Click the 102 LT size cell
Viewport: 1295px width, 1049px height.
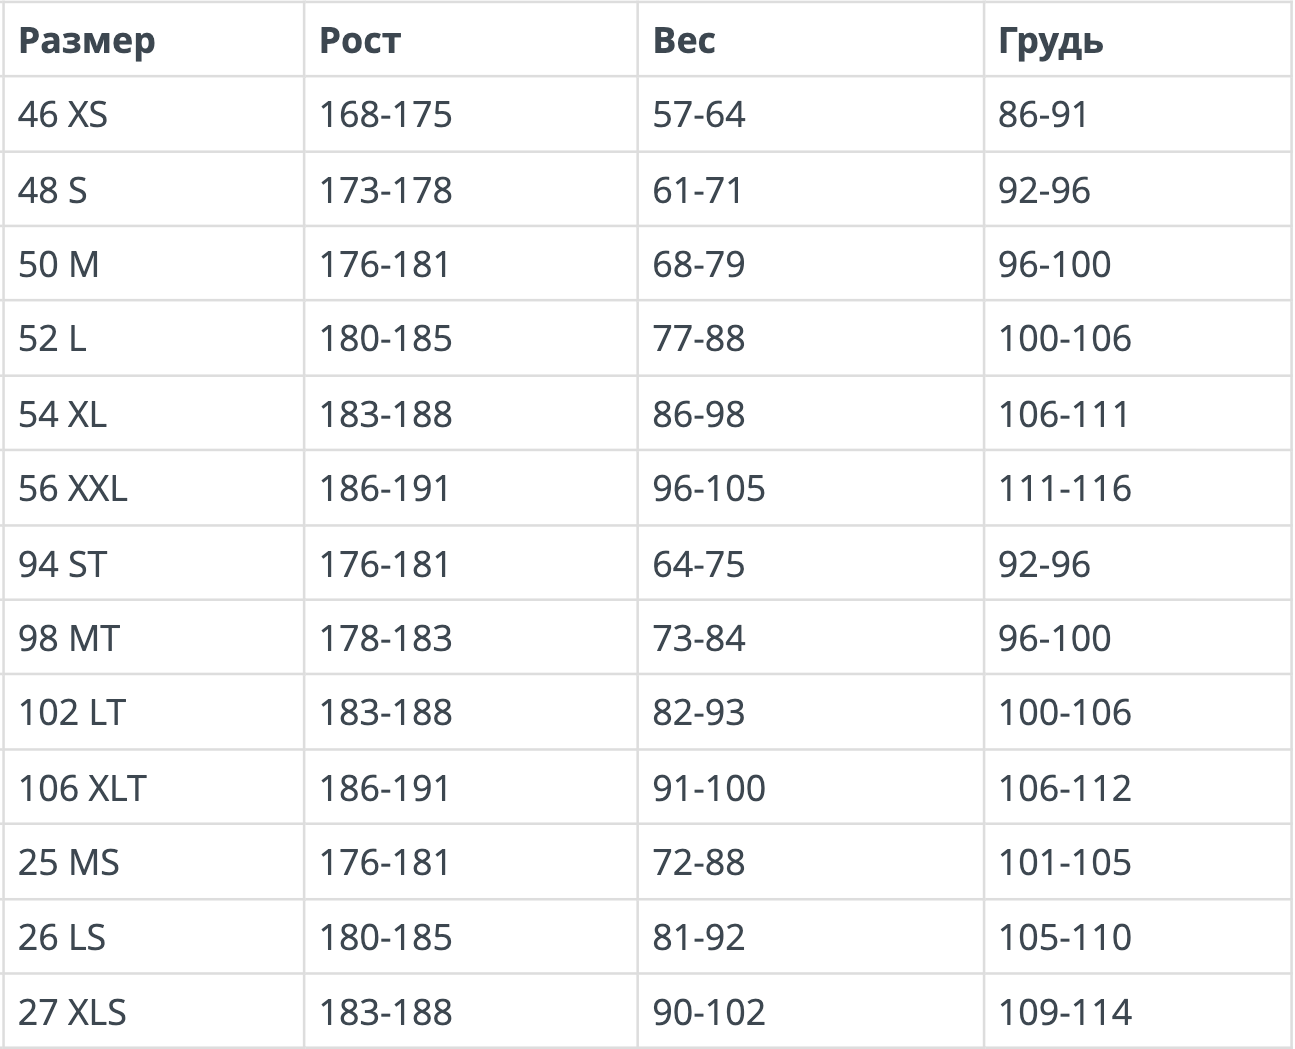point(153,713)
